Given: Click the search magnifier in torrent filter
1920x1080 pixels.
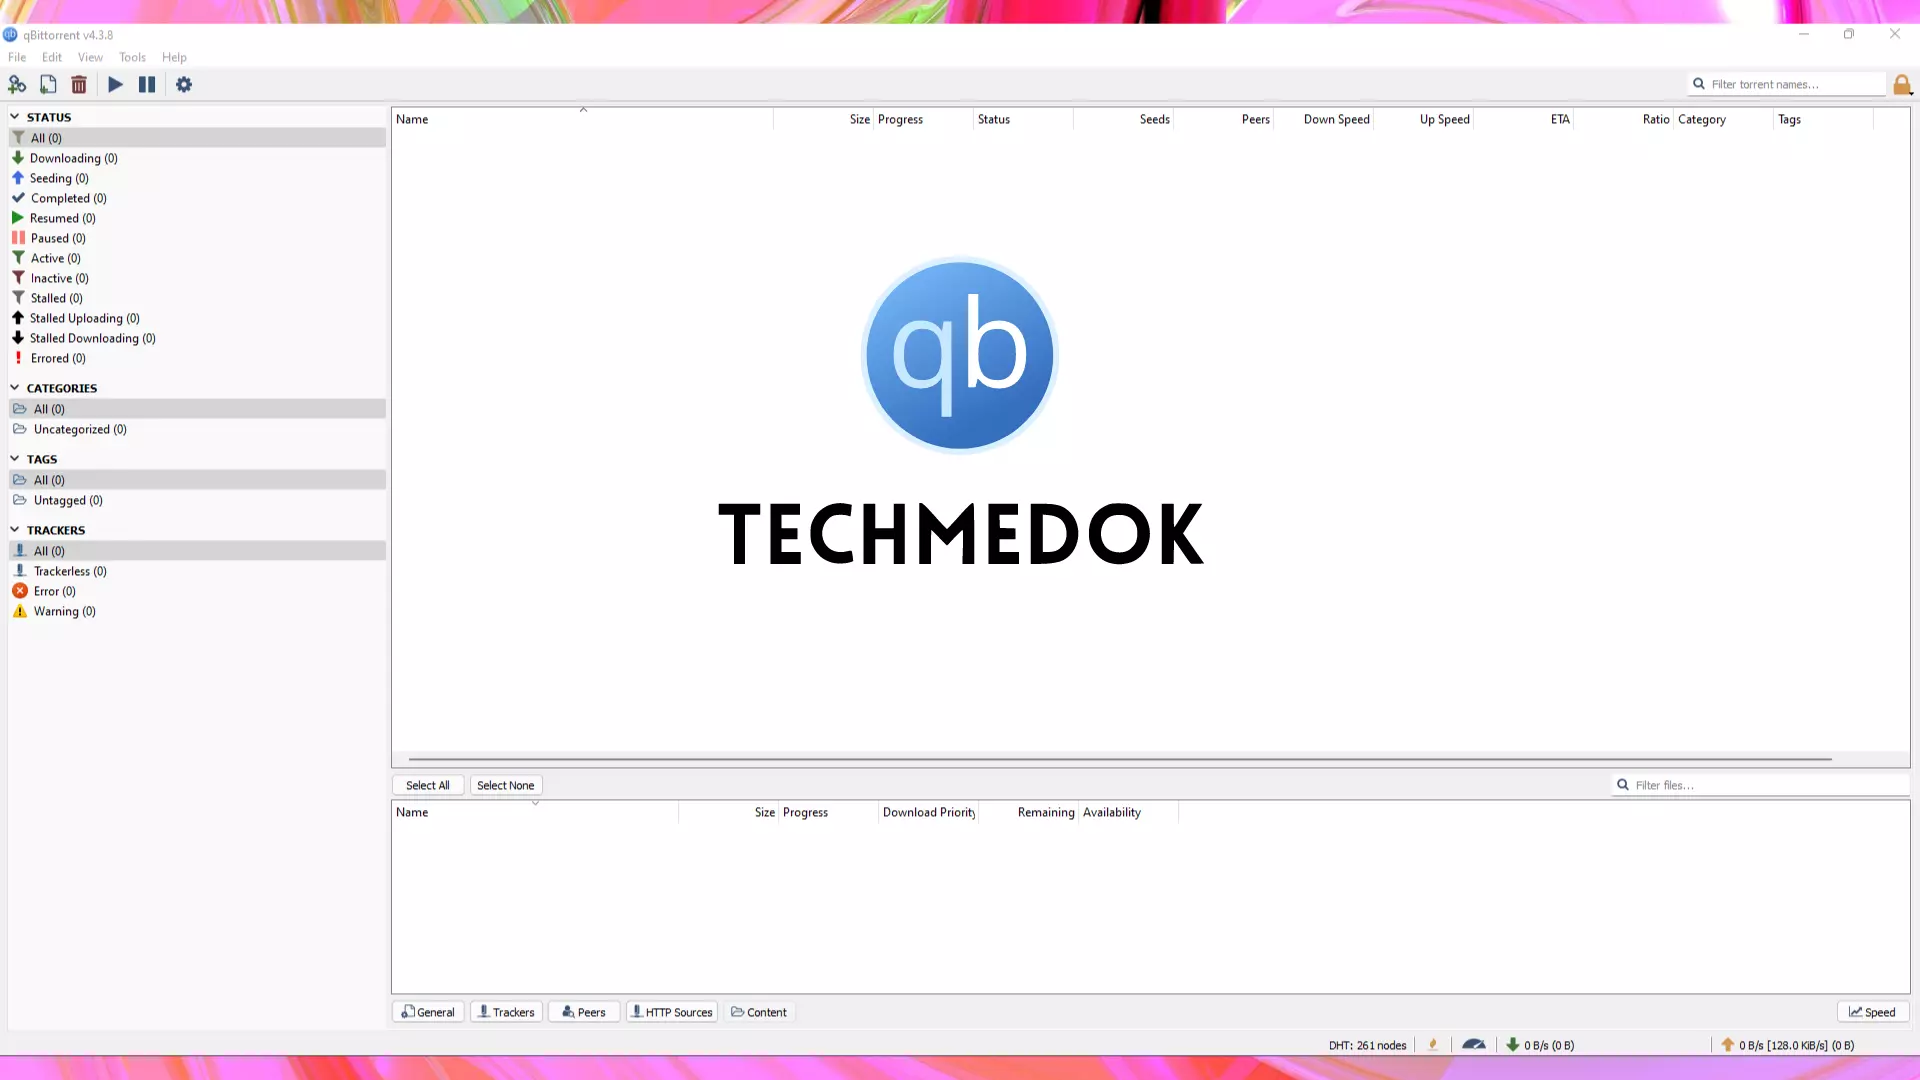Looking at the screenshot, I should 1698,84.
